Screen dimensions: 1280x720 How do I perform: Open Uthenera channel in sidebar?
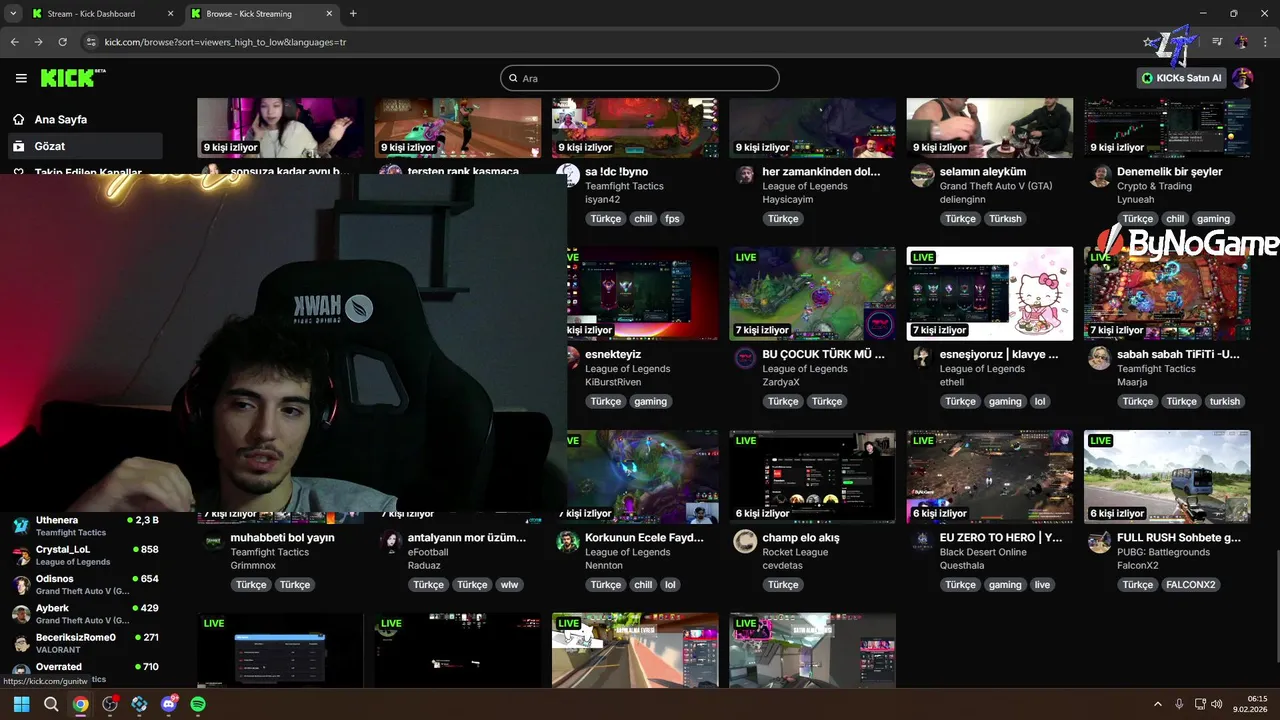point(84,525)
